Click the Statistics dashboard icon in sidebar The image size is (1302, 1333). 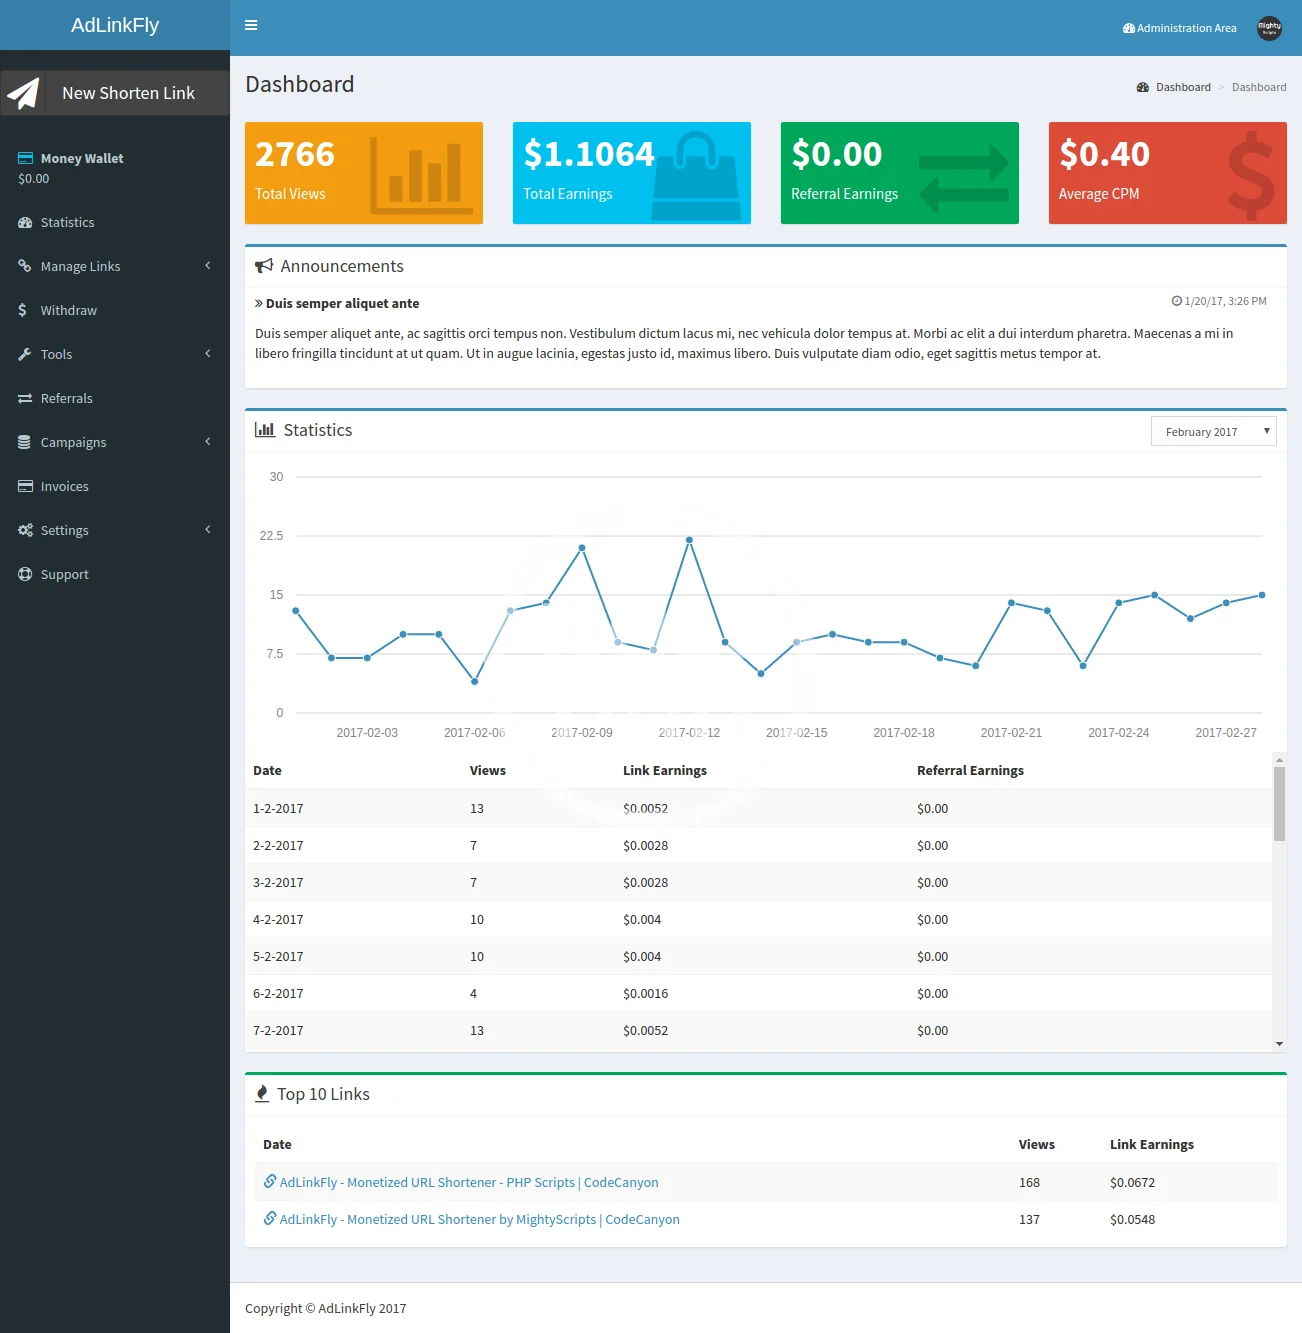coord(25,222)
